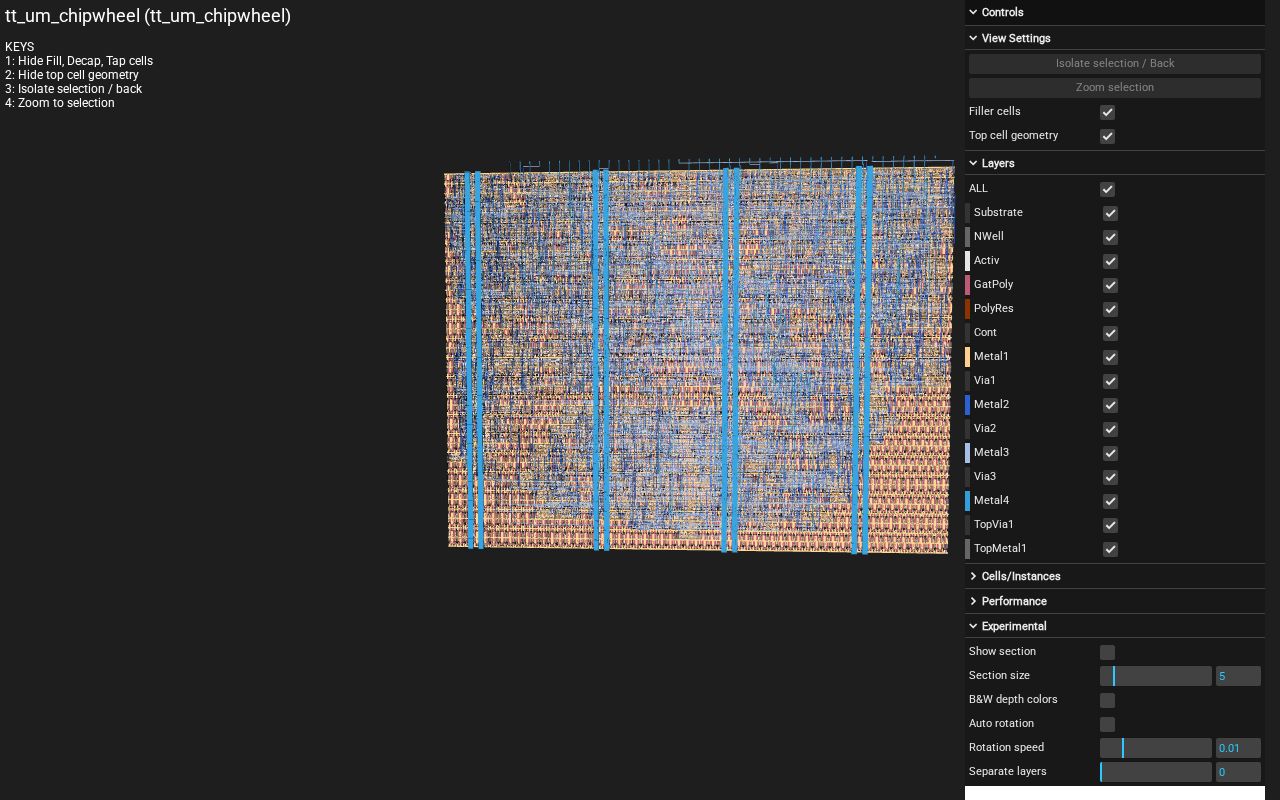
Task: Hide the TopVia1 layer
Action: (1110, 525)
